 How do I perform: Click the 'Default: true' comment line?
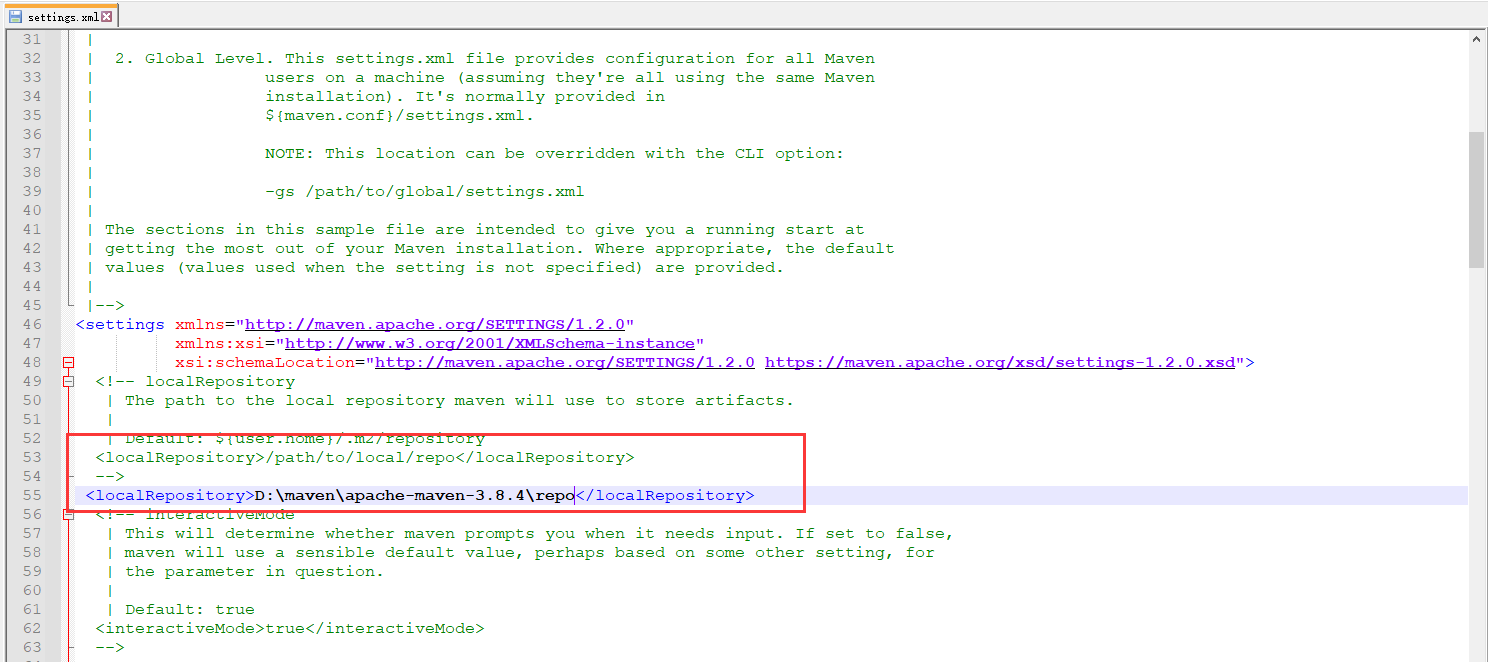[x=190, y=609]
